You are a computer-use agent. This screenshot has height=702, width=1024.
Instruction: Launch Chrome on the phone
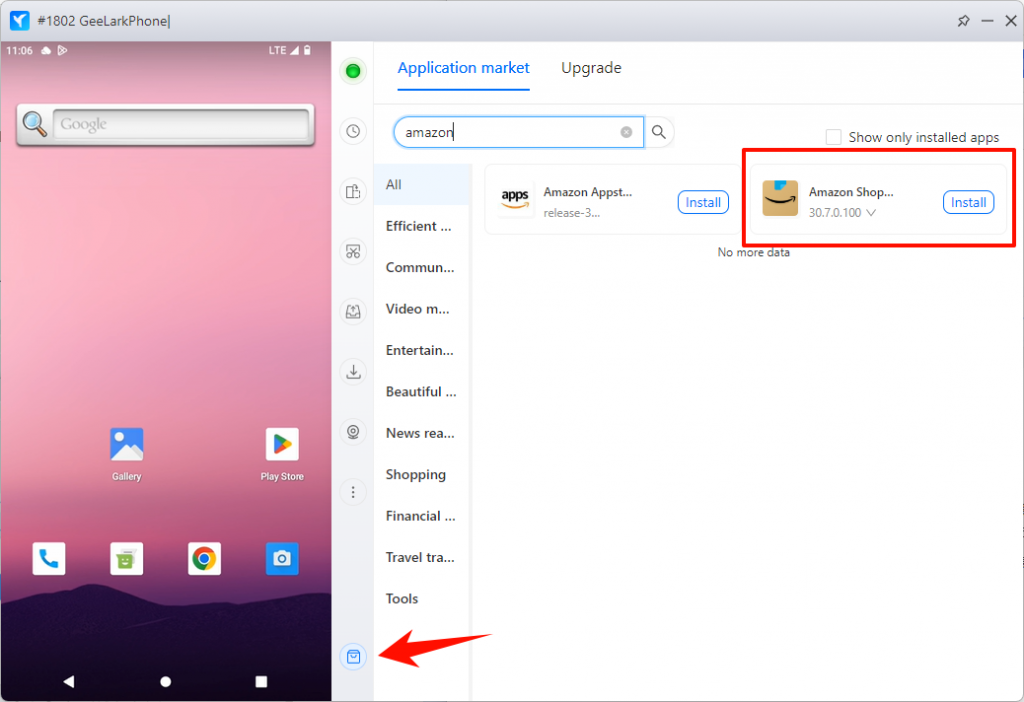(204, 558)
